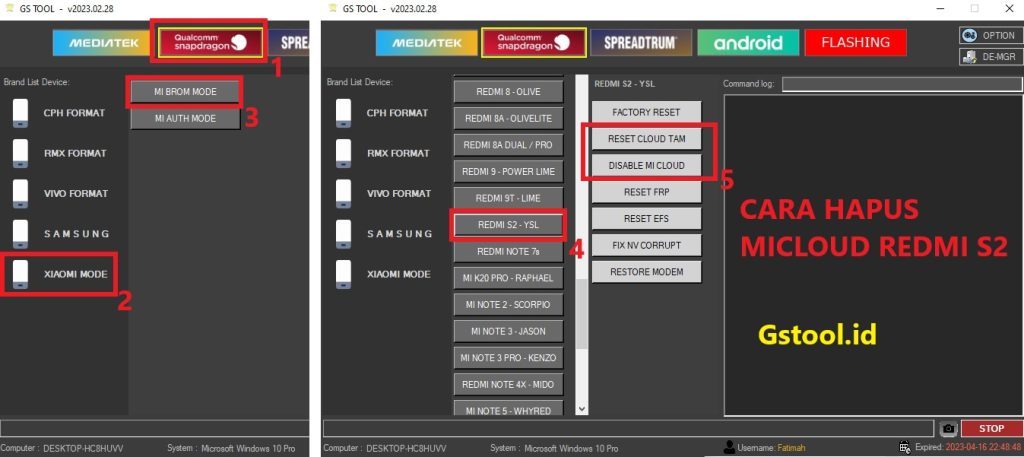Viewport: 1024px width, 457px height.
Task: Click the red STOP button
Action: (991, 429)
